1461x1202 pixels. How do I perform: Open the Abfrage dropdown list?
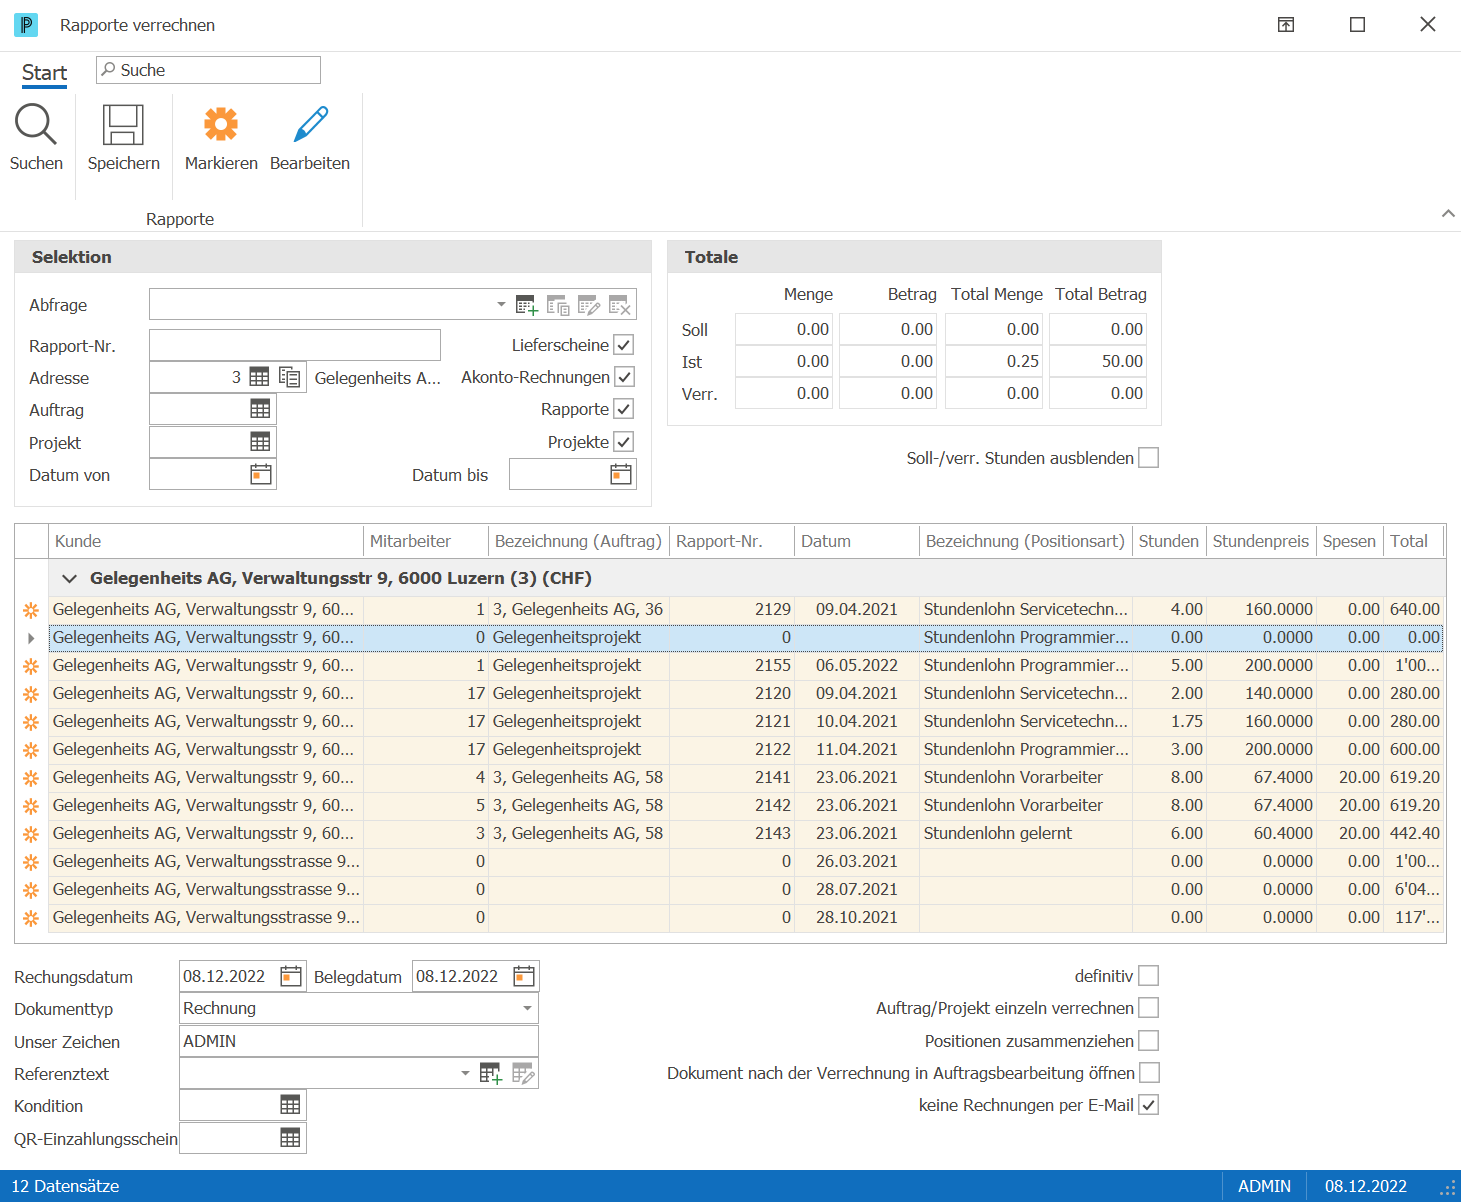501,304
